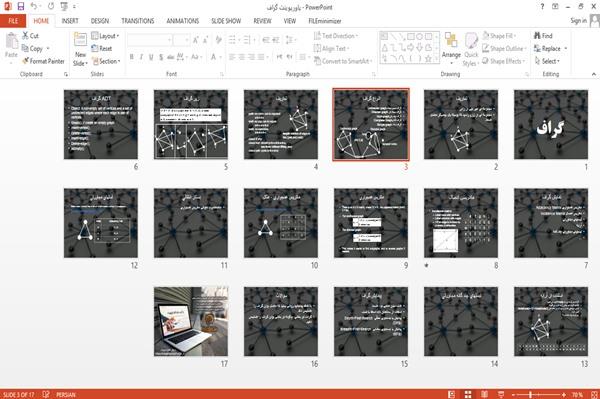The image size is (600, 399).
Task: Switch to Slide Sorter view in status bar
Action: point(468,394)
